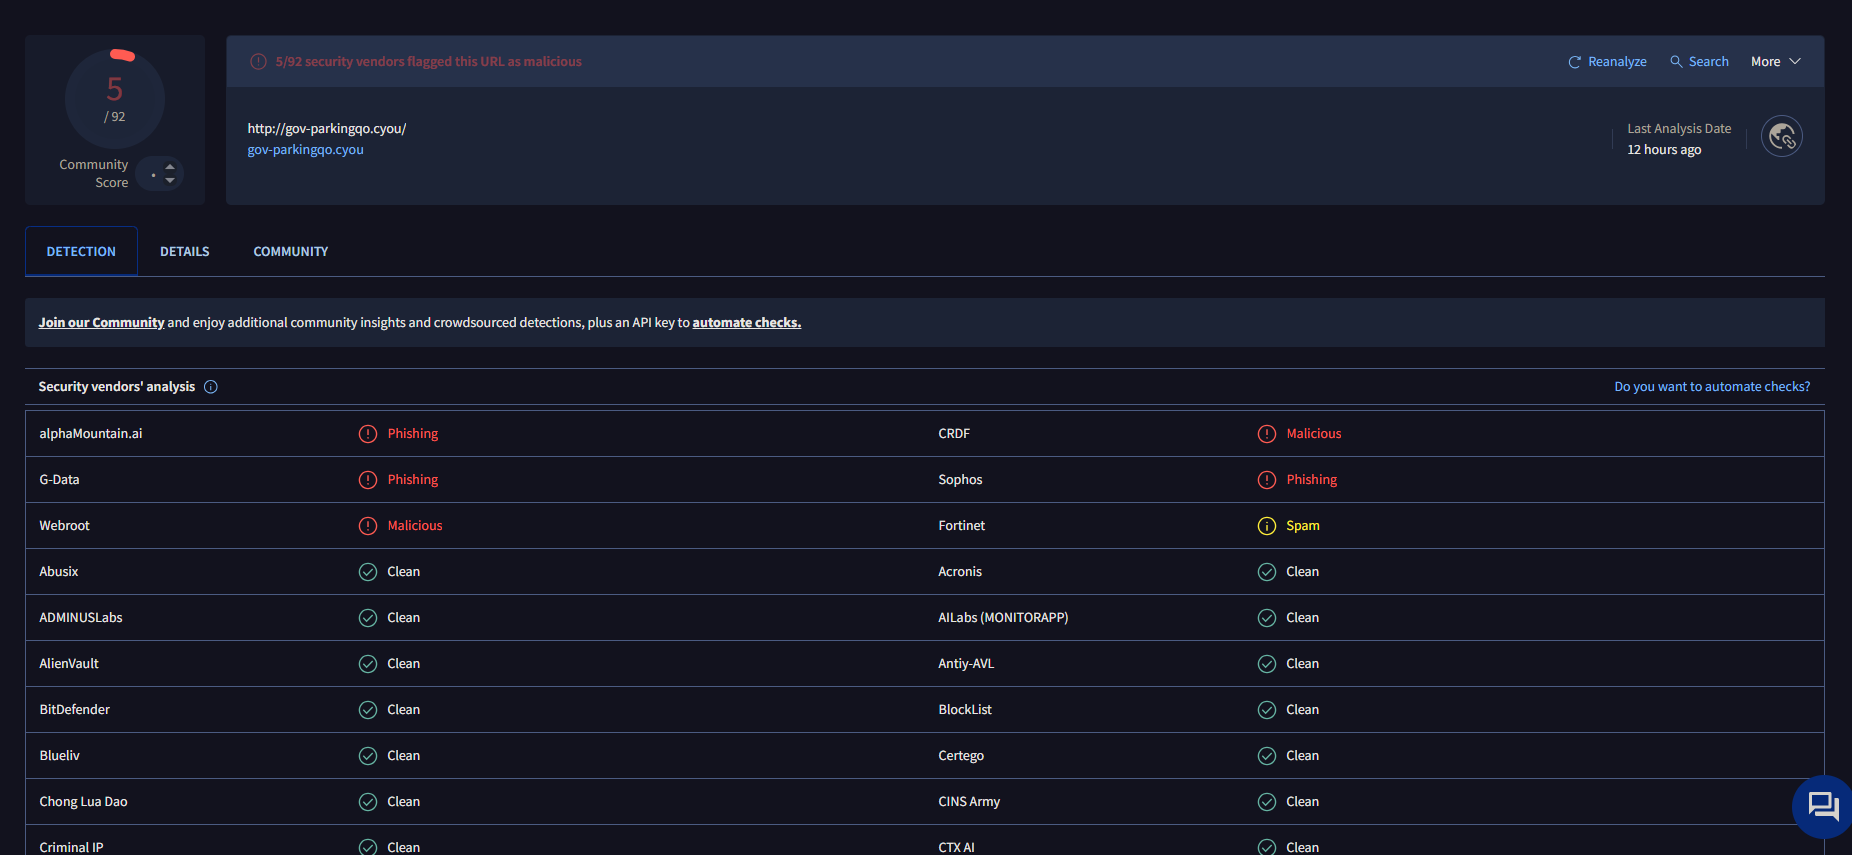
Task: Click the ADMINUSLabs Clean checkmark icon
Action: point(368,618)
